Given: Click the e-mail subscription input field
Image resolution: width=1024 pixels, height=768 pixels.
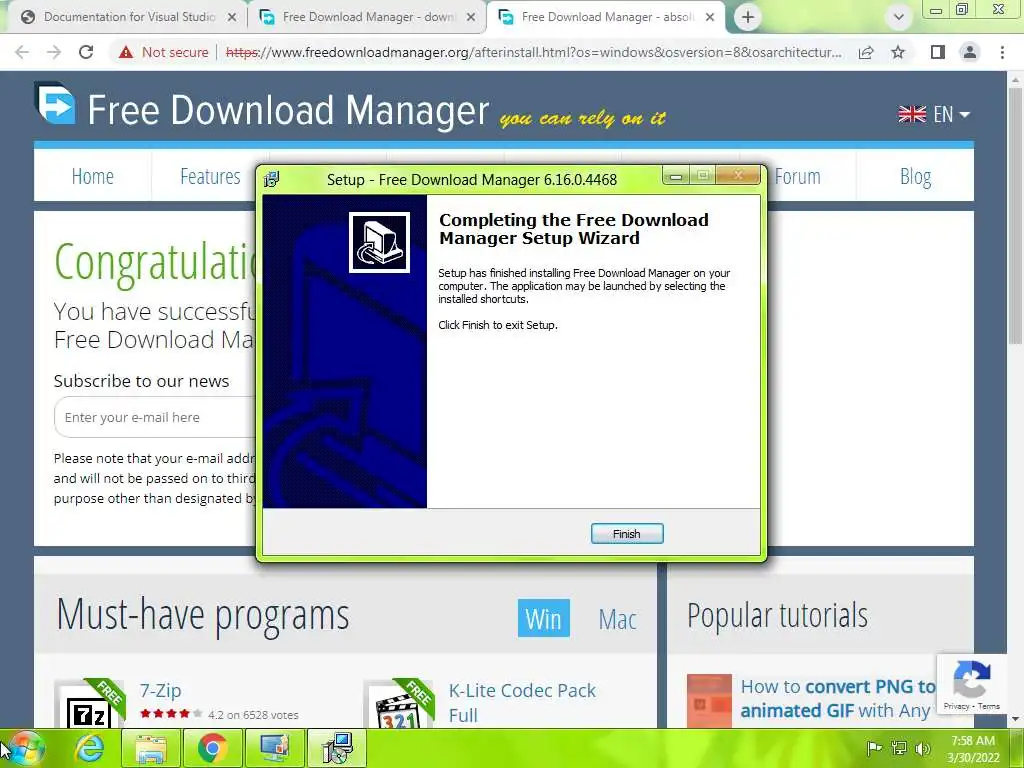Looking at the screenshot, I should coord(155,417).
